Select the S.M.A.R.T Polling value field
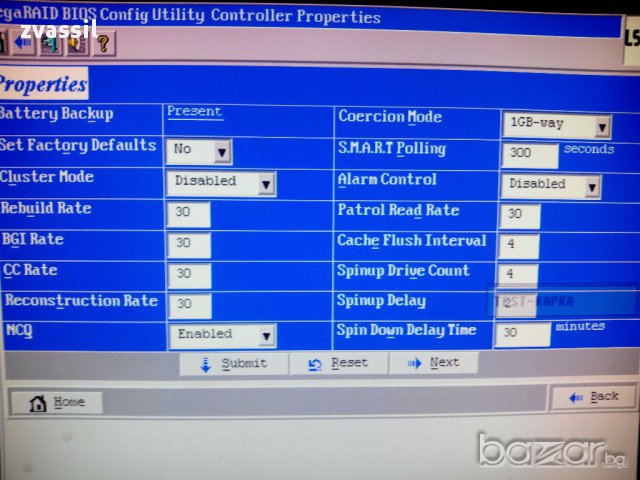 pos(529,155)
